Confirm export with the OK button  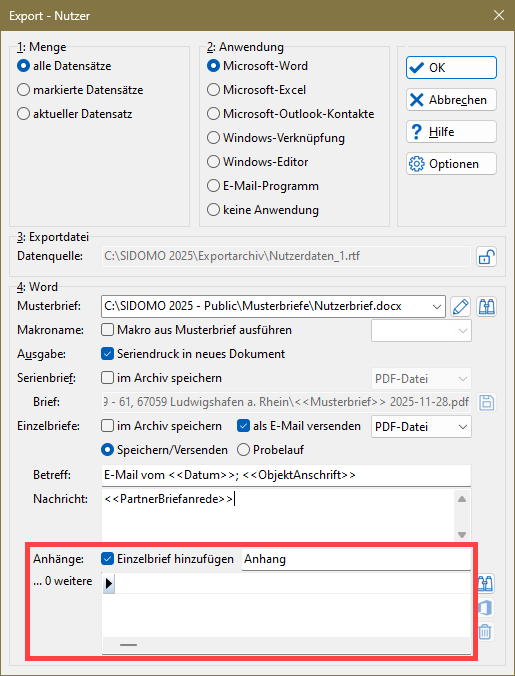coord(451,68)
